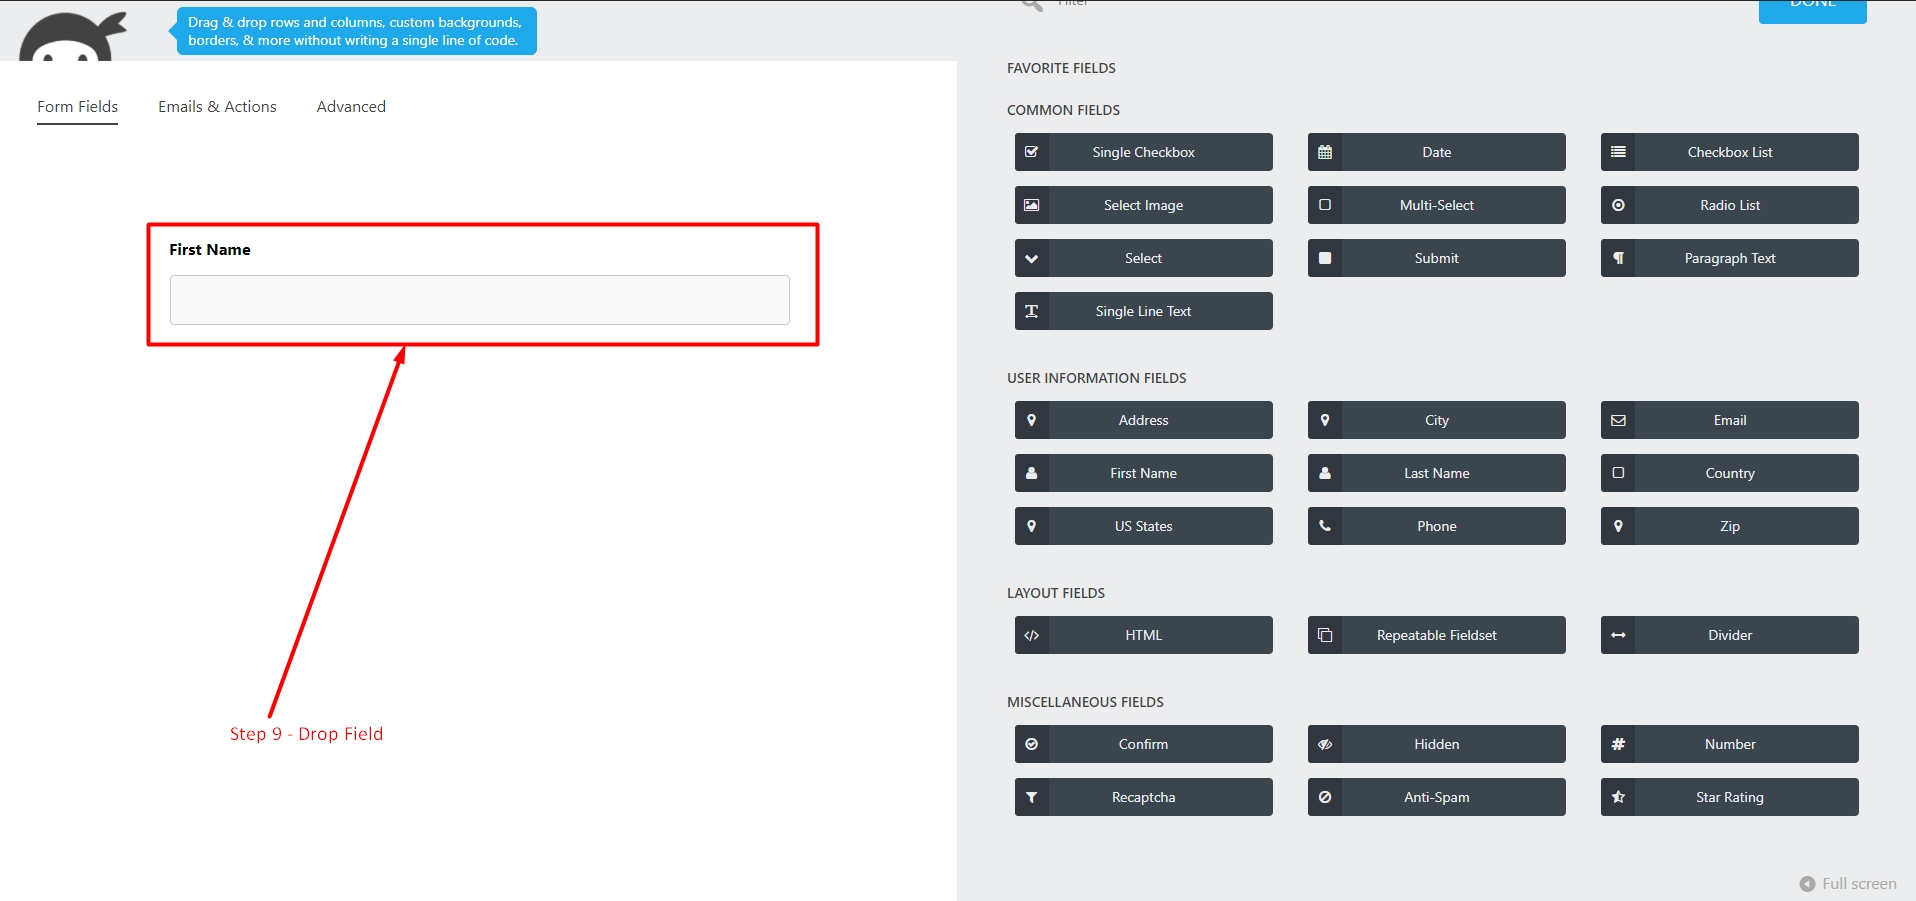Click the First Name field label in form
Viewport: 1916px width, 901px height.
coord(210,250)
